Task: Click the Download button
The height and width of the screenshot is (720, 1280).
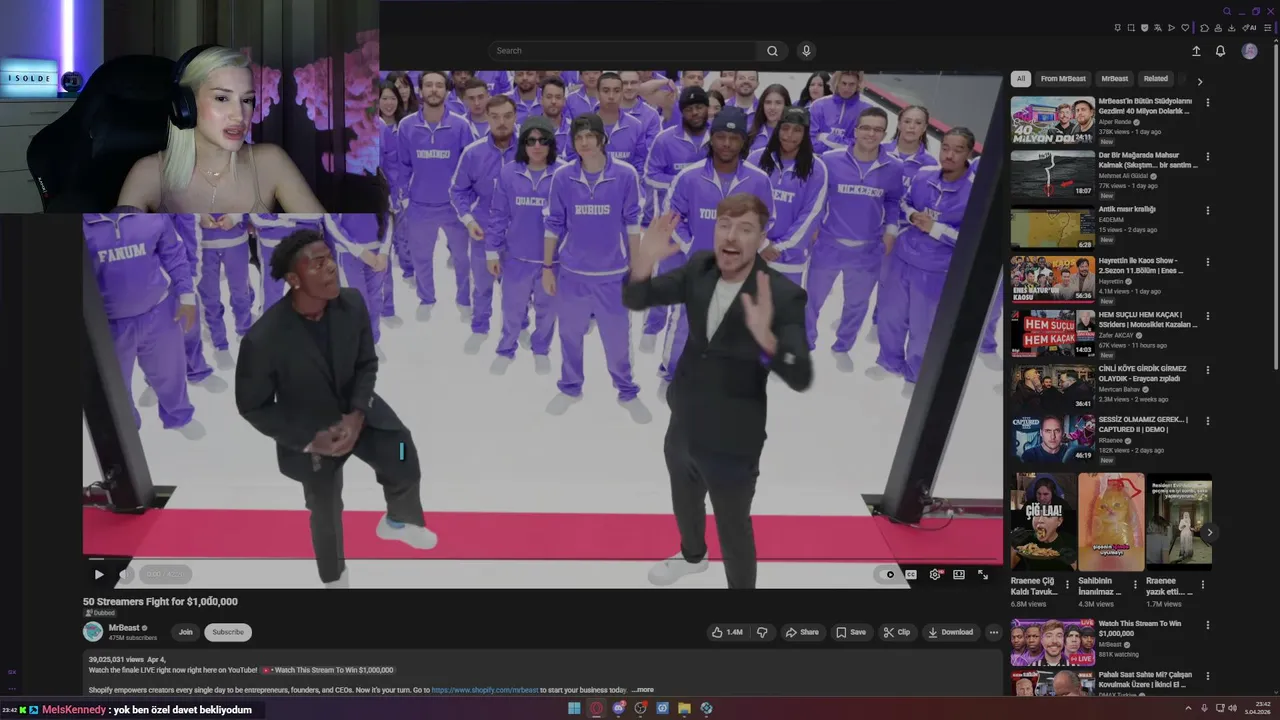Action: tap(950, 632)
